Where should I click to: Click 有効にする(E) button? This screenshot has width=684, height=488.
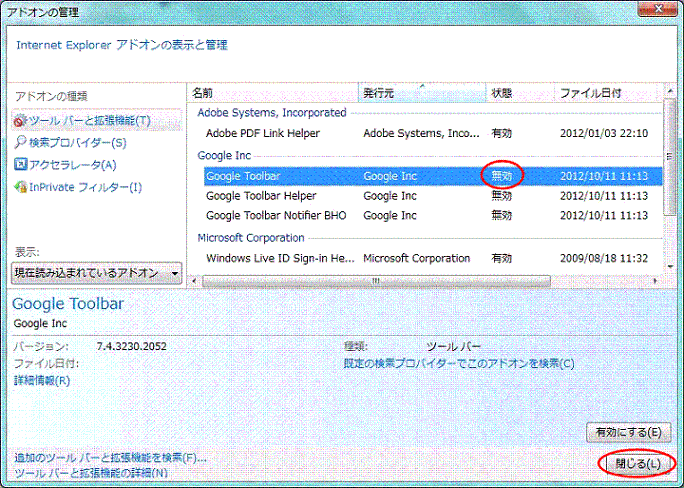(x=629, y=432)
